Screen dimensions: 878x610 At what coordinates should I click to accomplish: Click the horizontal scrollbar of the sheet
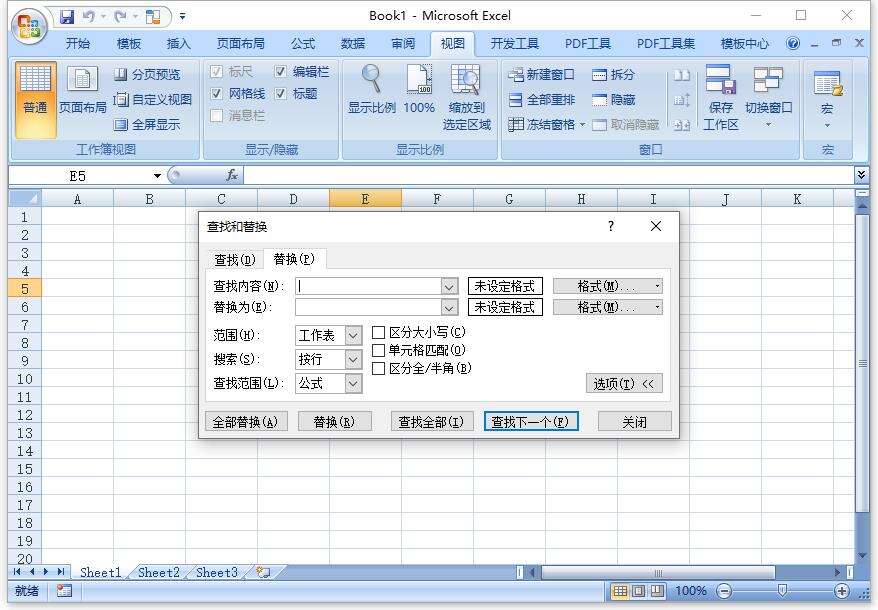point(658,572)
